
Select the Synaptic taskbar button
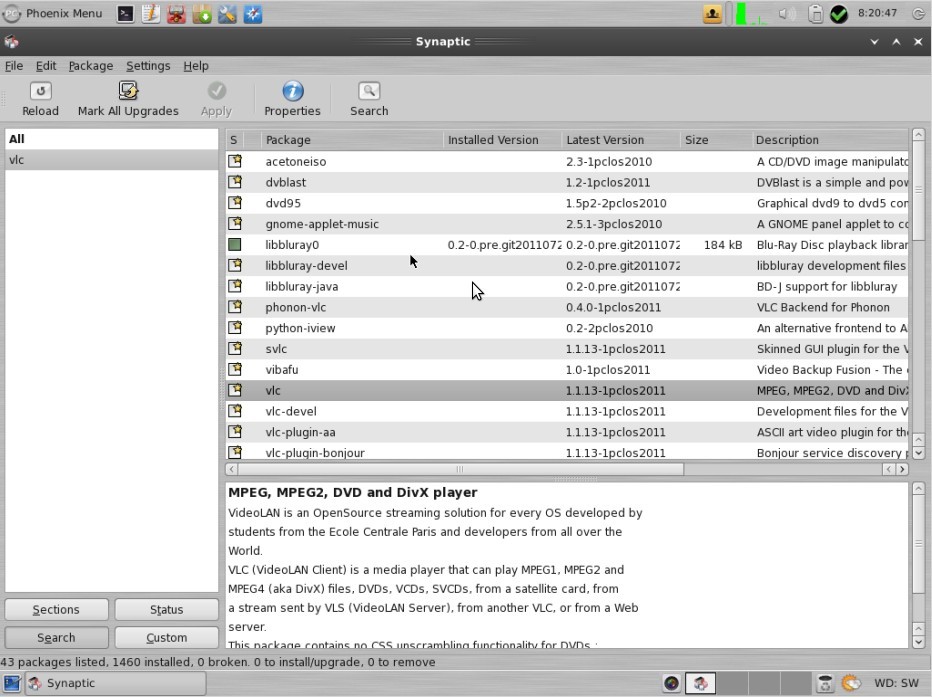(116, 683)
